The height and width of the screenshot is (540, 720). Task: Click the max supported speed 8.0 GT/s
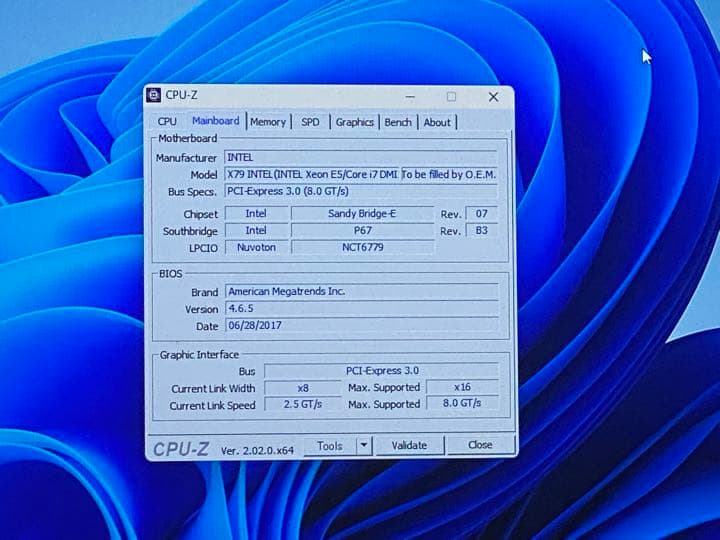coord(462,403)
